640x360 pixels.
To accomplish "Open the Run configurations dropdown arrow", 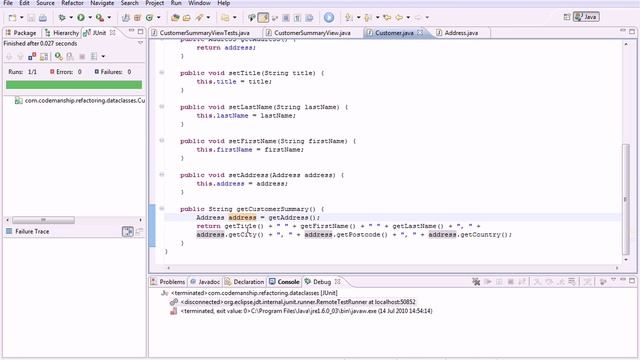I will point(90,18).
